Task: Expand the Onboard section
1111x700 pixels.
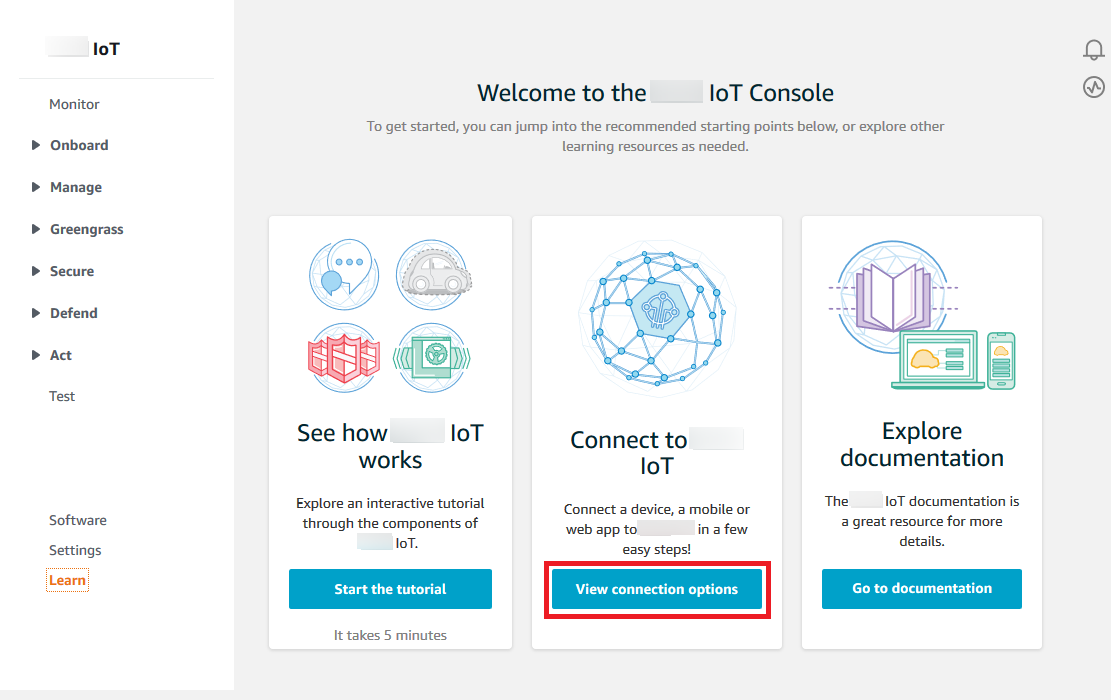Action: (x=79, y=145)
